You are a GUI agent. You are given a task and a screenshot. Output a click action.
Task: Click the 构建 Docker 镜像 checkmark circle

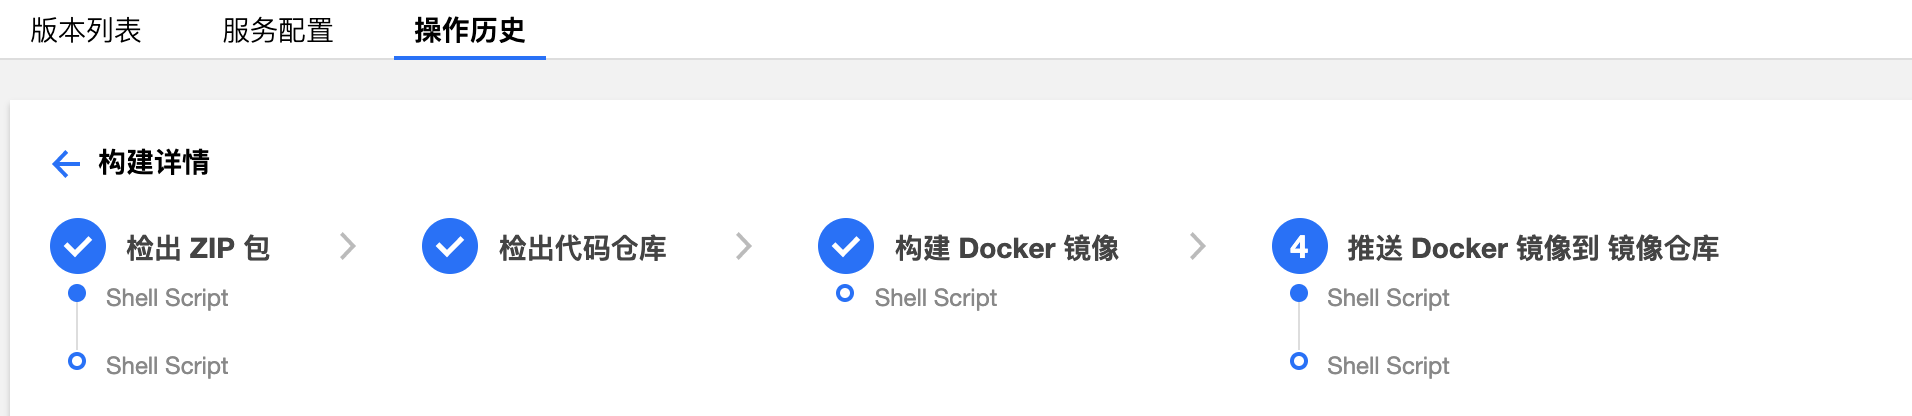(846, 246)
